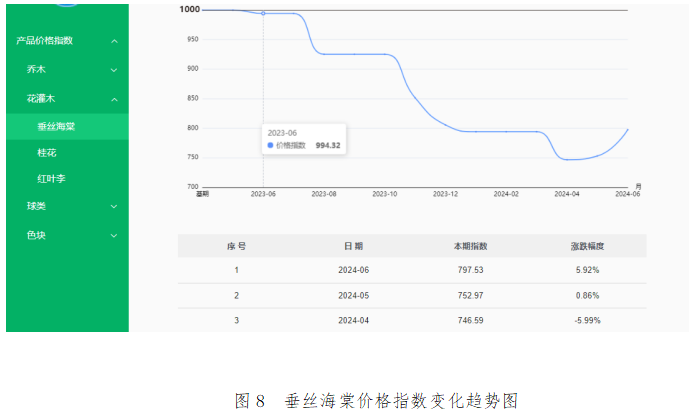Click the blue 价格指数 legend dot in tooltip

point(270,145)
